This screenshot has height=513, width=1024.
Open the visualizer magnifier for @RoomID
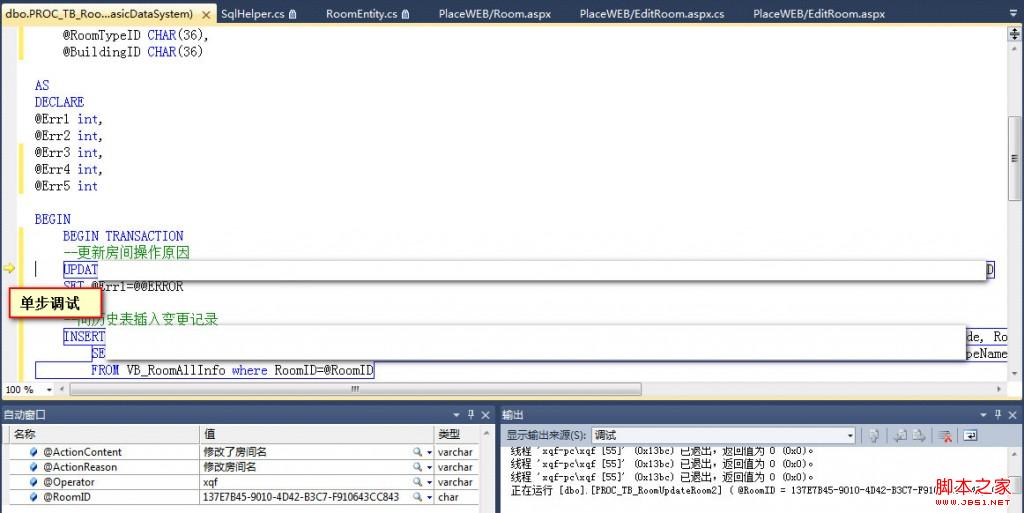click(417, 497)
